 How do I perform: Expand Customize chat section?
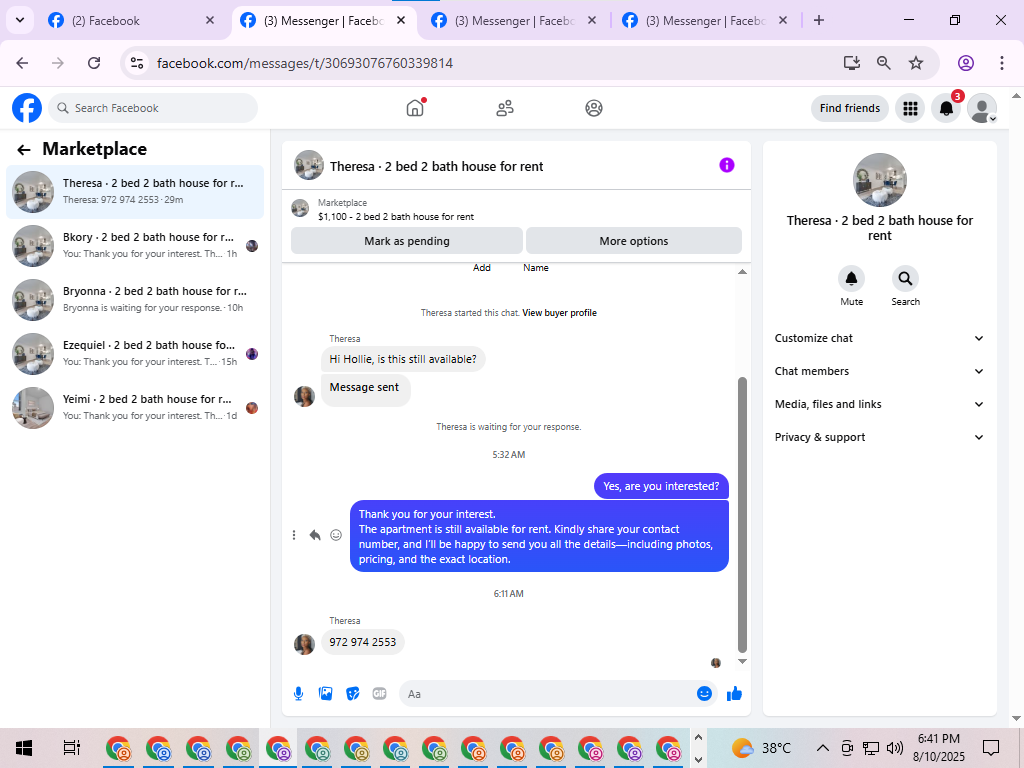coord(879,338)
